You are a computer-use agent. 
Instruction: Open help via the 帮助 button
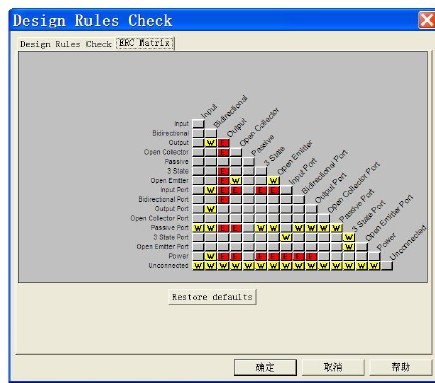(400, 367)
